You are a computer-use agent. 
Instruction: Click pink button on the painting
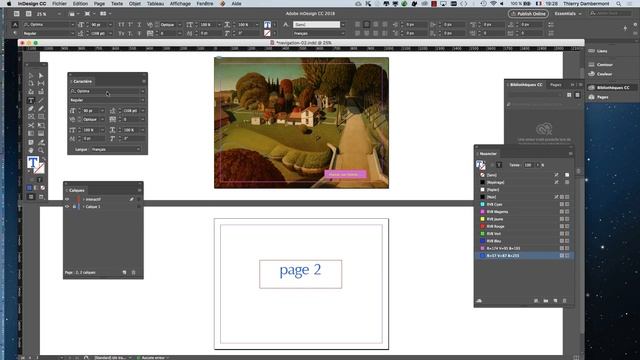345,174
